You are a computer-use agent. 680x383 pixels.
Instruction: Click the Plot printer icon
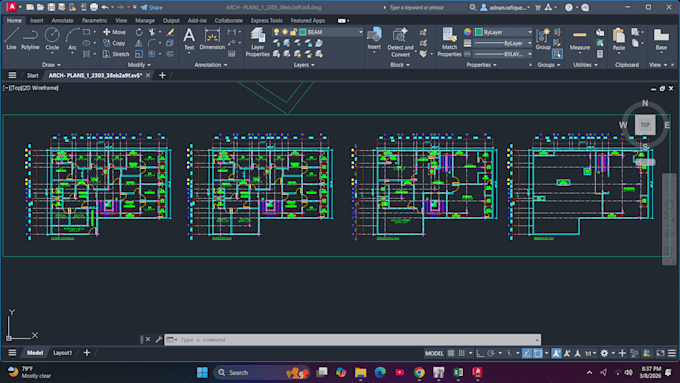pos(94,7)
